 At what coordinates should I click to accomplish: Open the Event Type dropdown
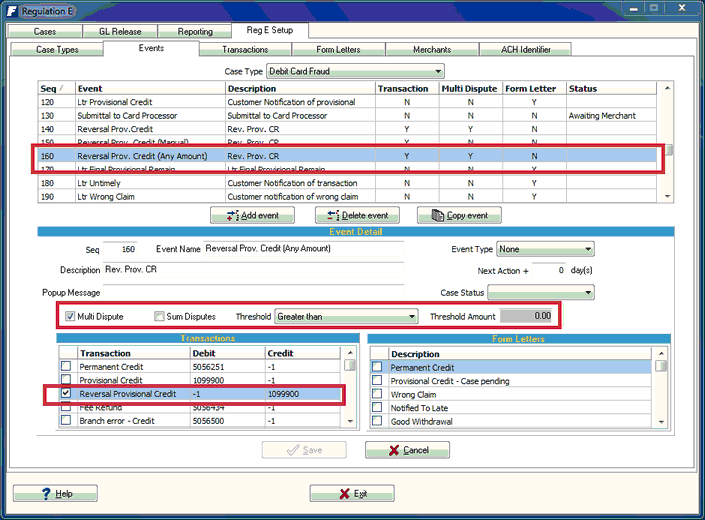[587, 250]
